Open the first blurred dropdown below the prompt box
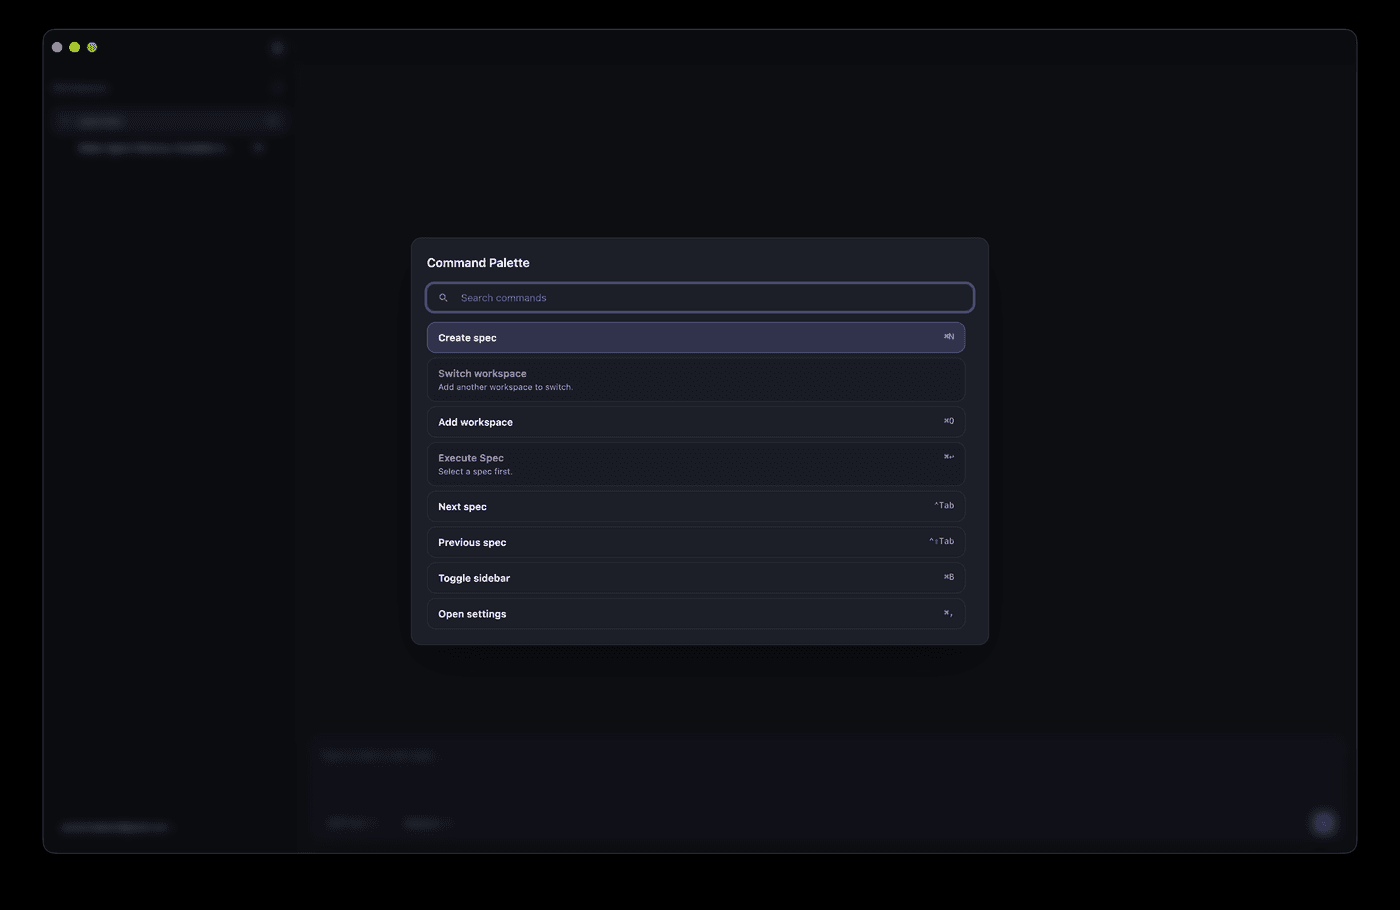This screenshot has height=910, width=1400. 351,823
